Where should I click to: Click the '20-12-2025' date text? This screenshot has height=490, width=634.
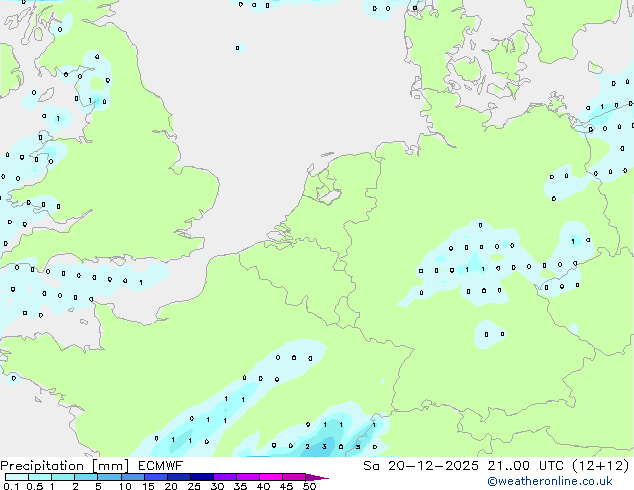coord(433,466)
